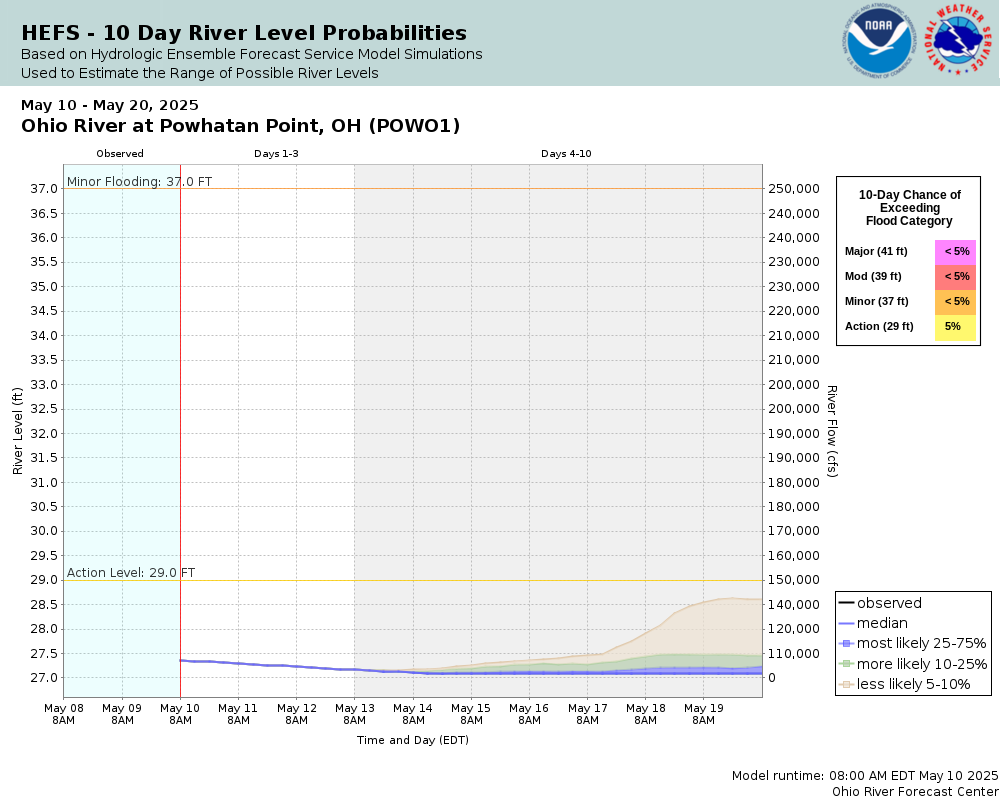Click the Action Level 29.0 FT label
This screenshot has height=800, width=1000.
point(131,572)
